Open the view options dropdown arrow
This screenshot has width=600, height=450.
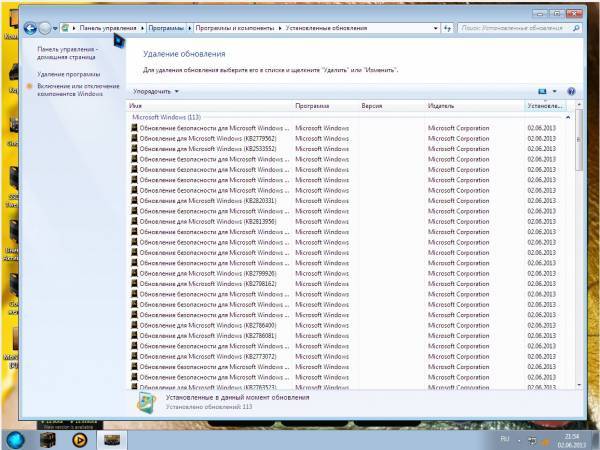[x=554, y=91]
